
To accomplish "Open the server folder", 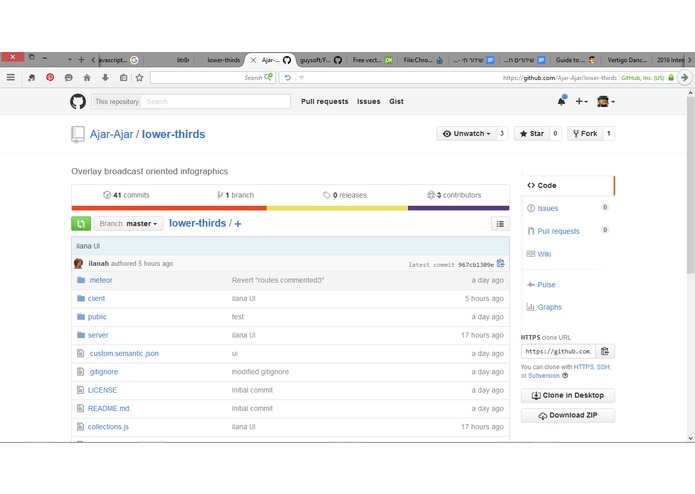I will click(98, 335).
